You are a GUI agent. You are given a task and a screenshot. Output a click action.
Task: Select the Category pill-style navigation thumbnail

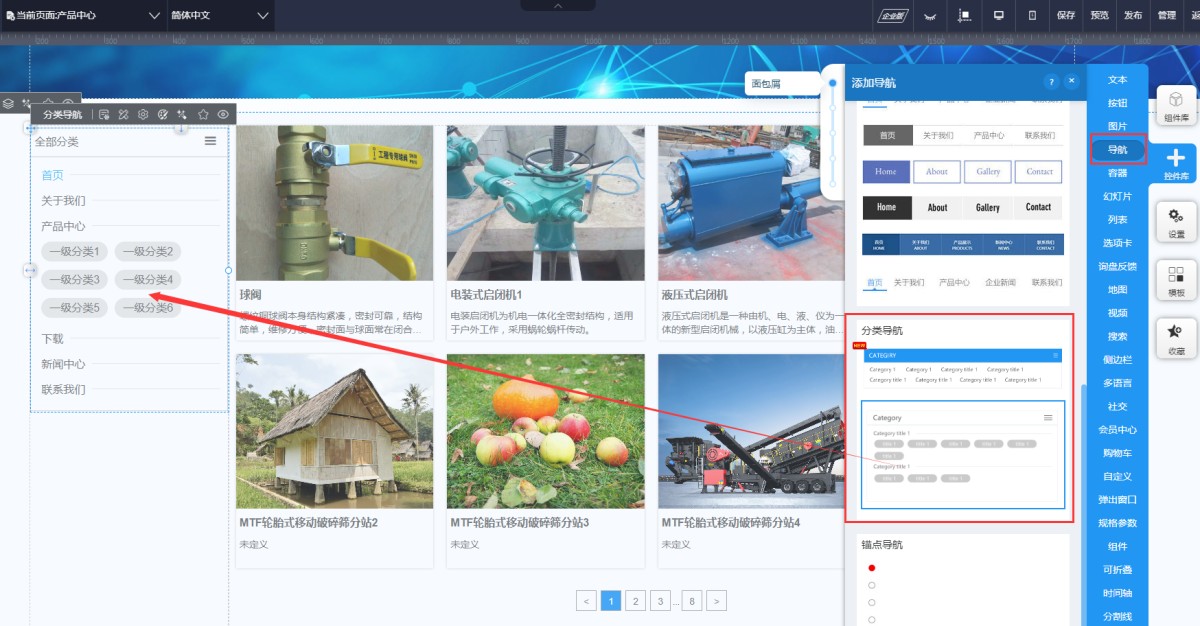(x=962, y=453)
